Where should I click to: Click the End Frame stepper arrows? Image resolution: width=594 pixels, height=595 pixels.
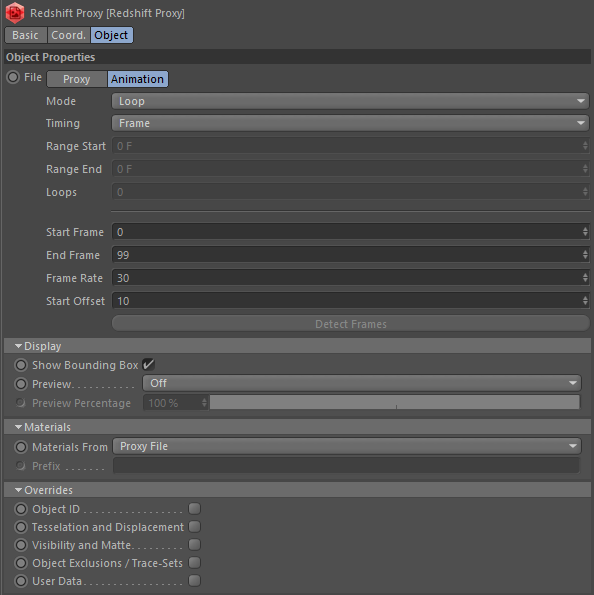coord(585,255)
